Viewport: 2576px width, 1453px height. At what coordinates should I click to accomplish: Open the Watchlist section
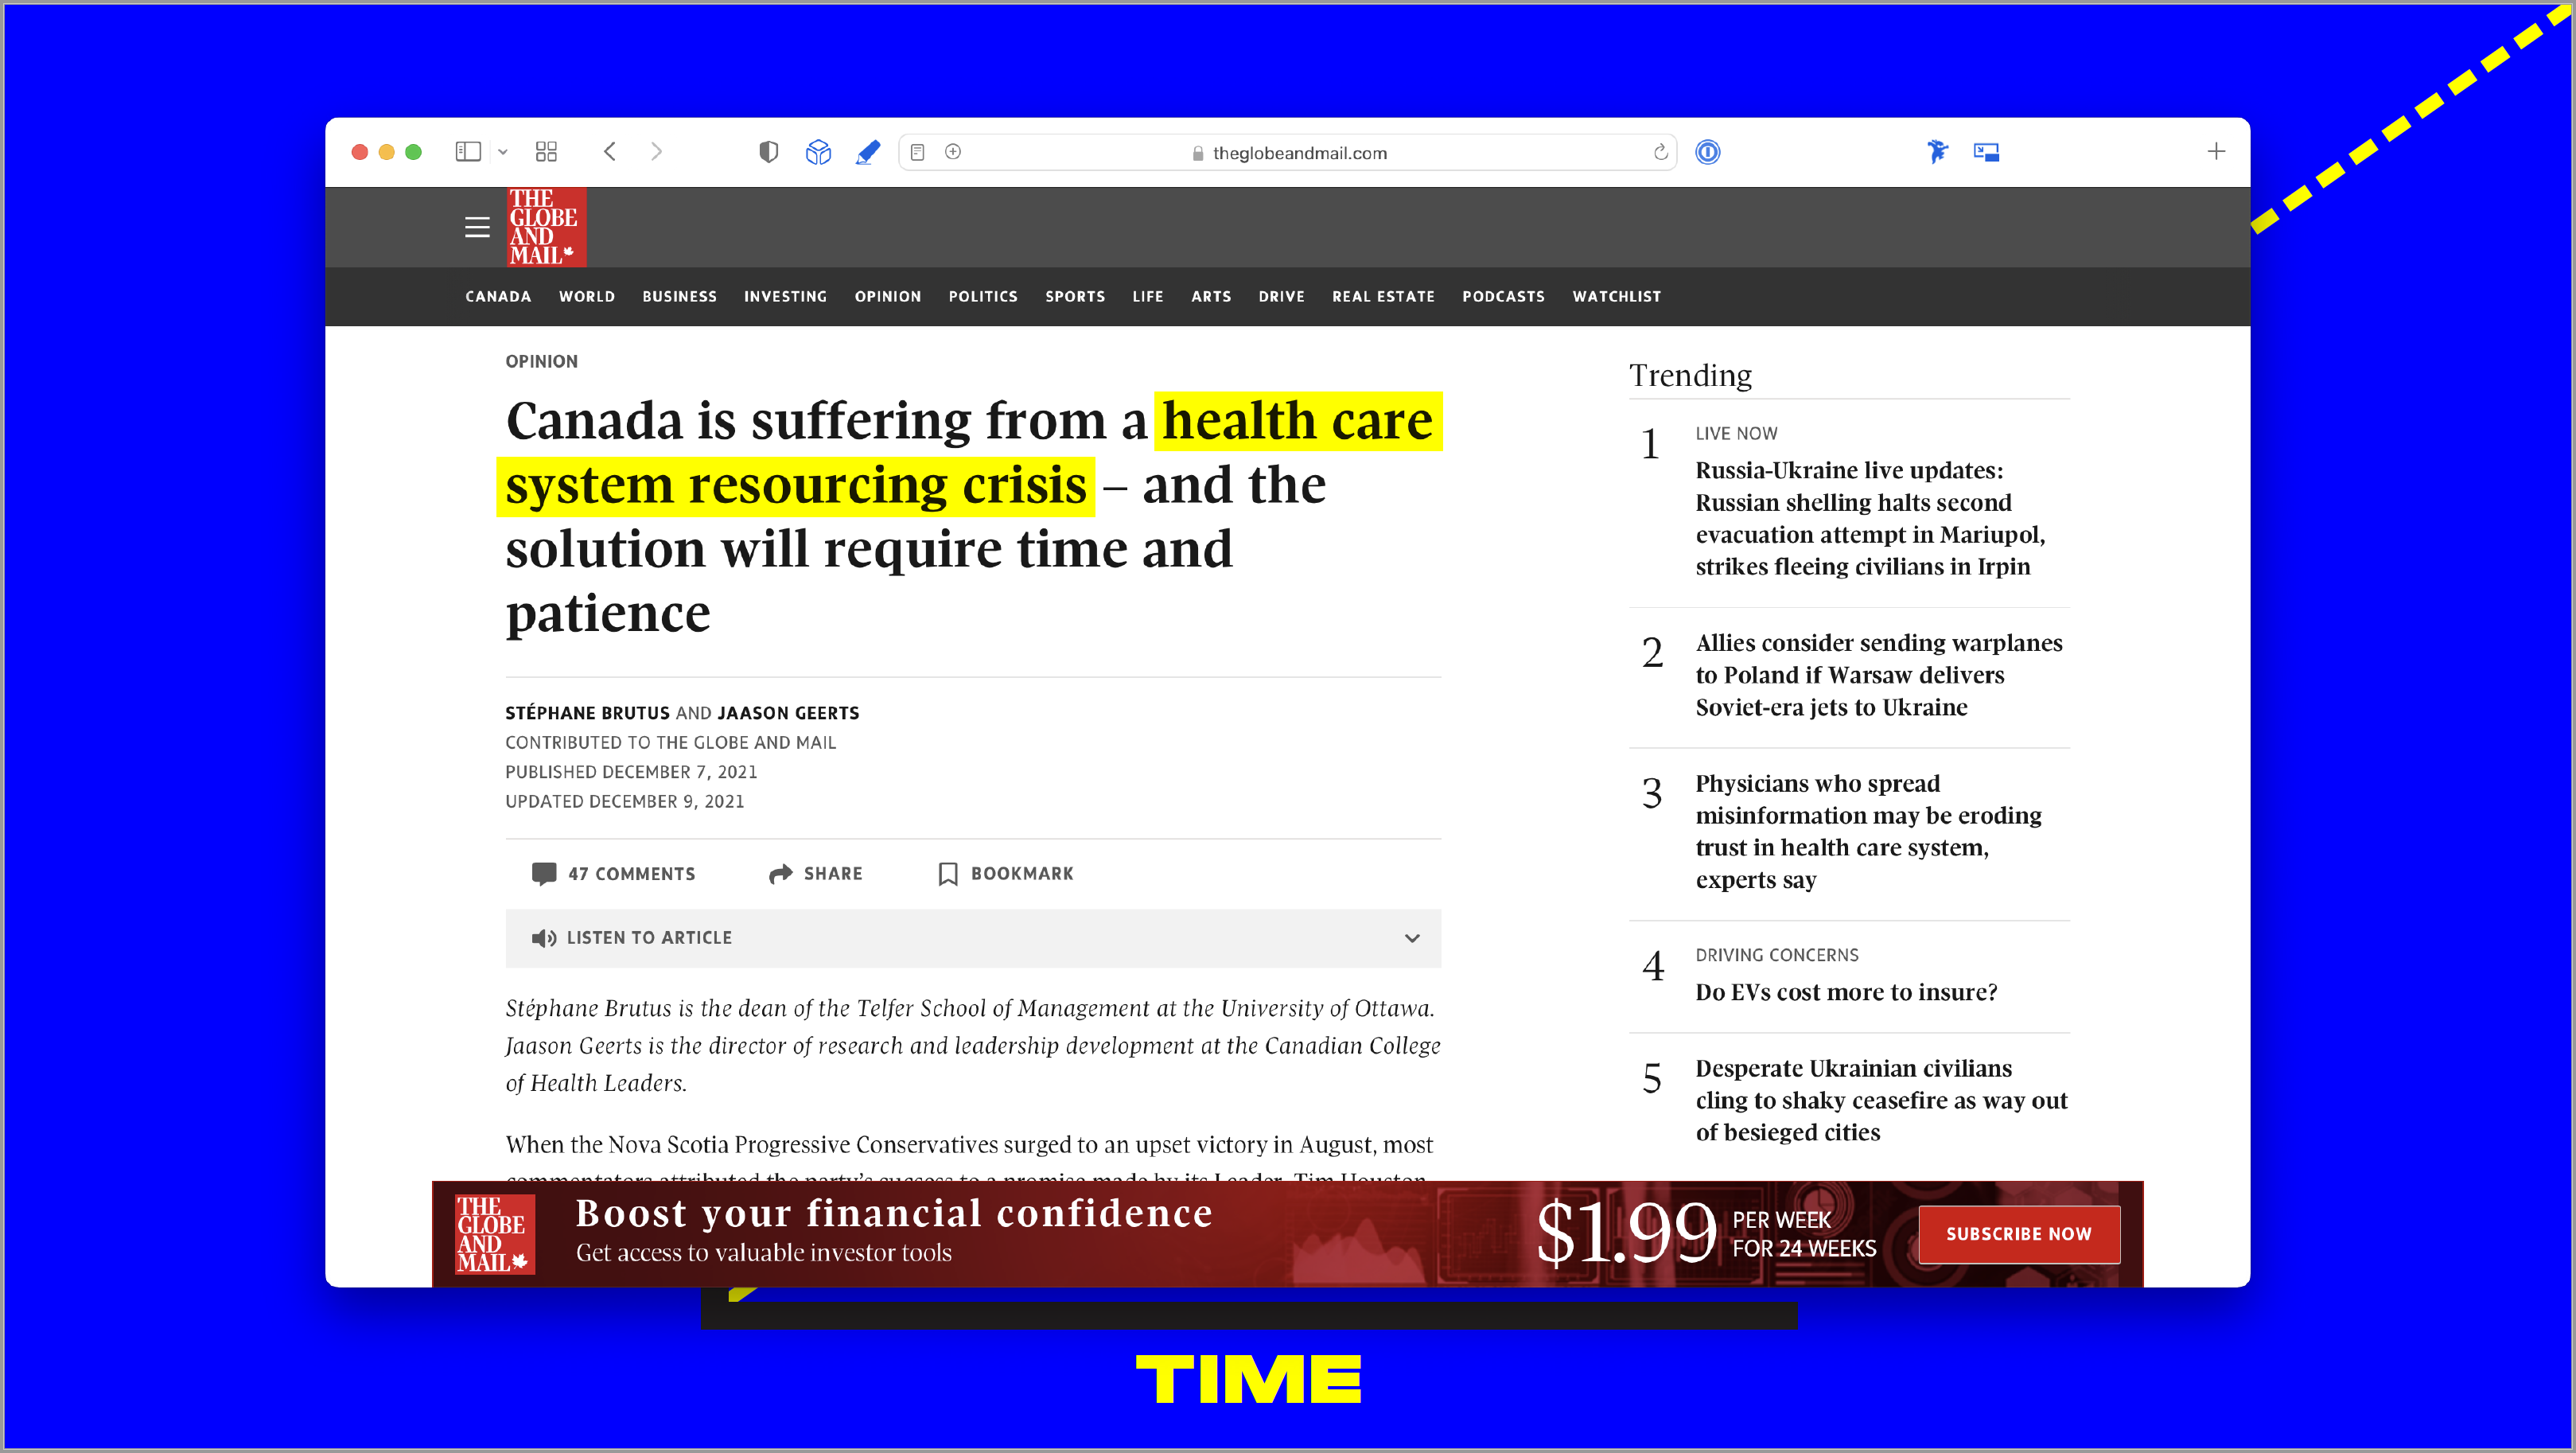coord(1616,297)
